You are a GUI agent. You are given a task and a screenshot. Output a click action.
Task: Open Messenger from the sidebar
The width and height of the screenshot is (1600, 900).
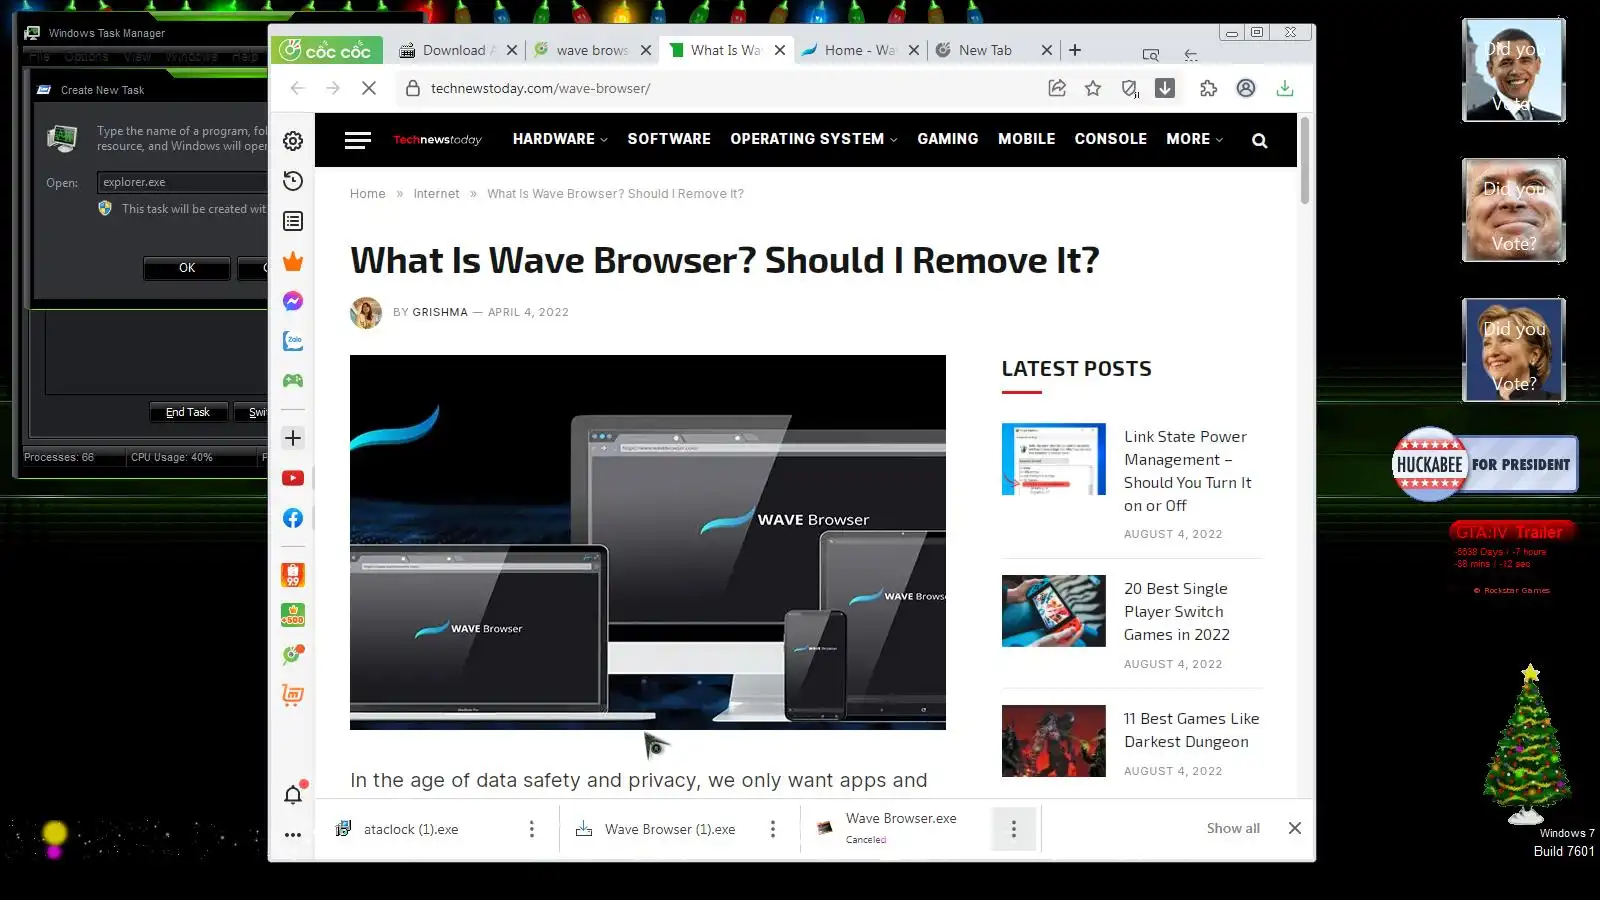tap(293, 301)
